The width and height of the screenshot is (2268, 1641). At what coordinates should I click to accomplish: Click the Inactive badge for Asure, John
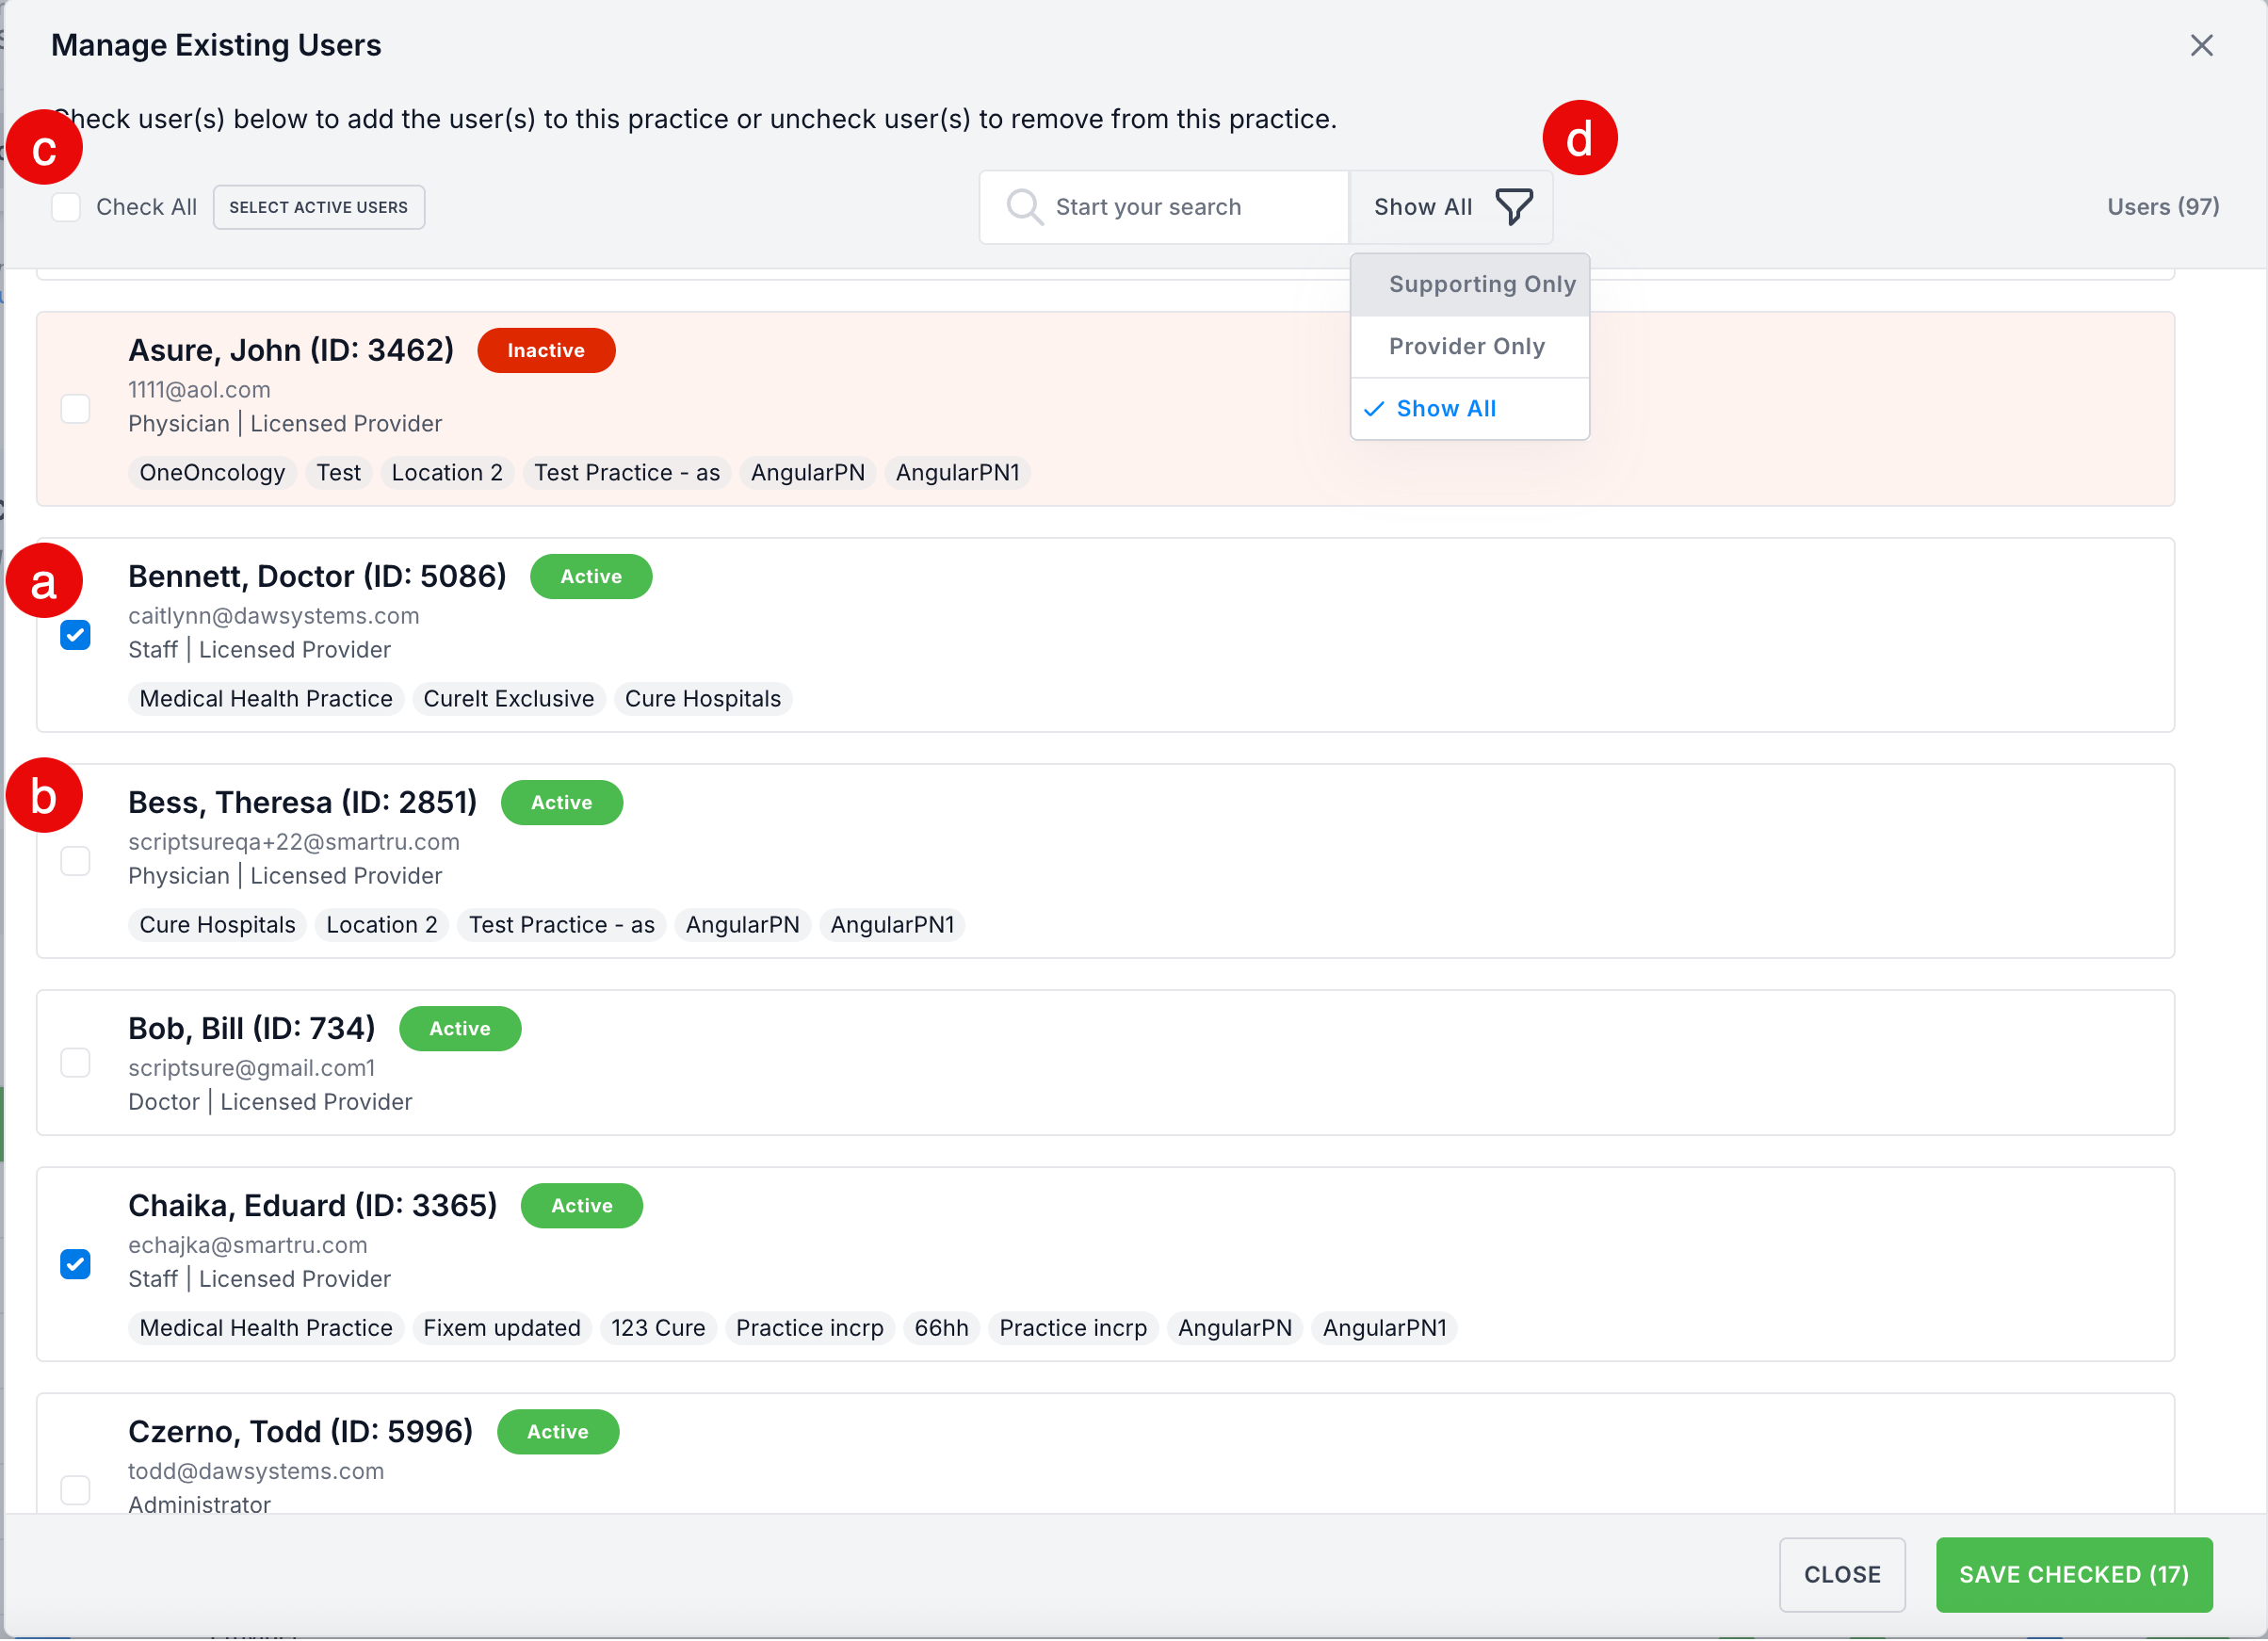tap(545, 351)
